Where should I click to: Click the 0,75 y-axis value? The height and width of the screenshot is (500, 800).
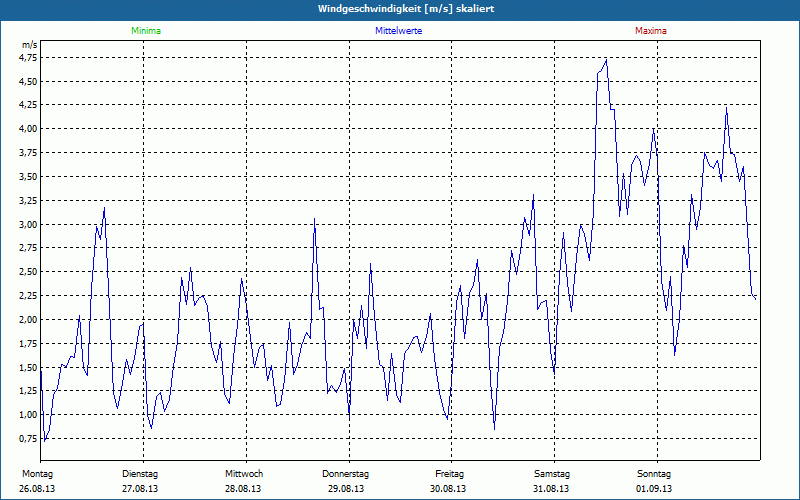[29, 439]
